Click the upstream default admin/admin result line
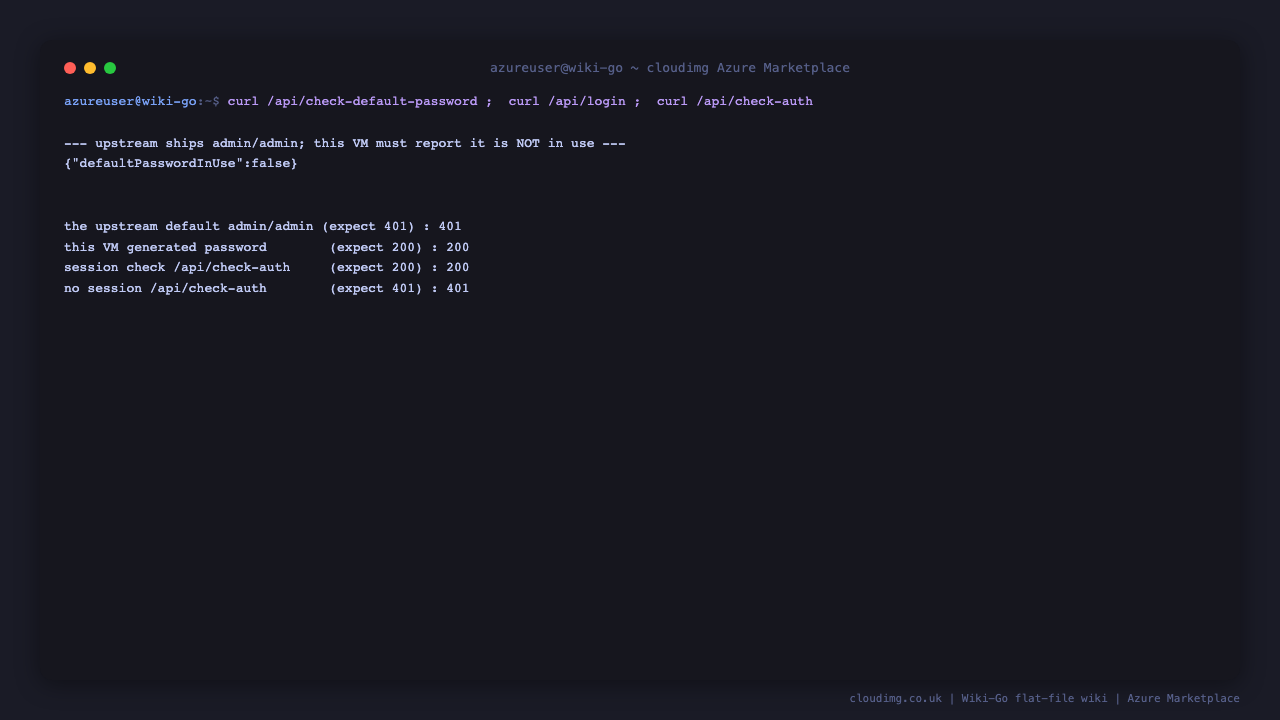 263,226
